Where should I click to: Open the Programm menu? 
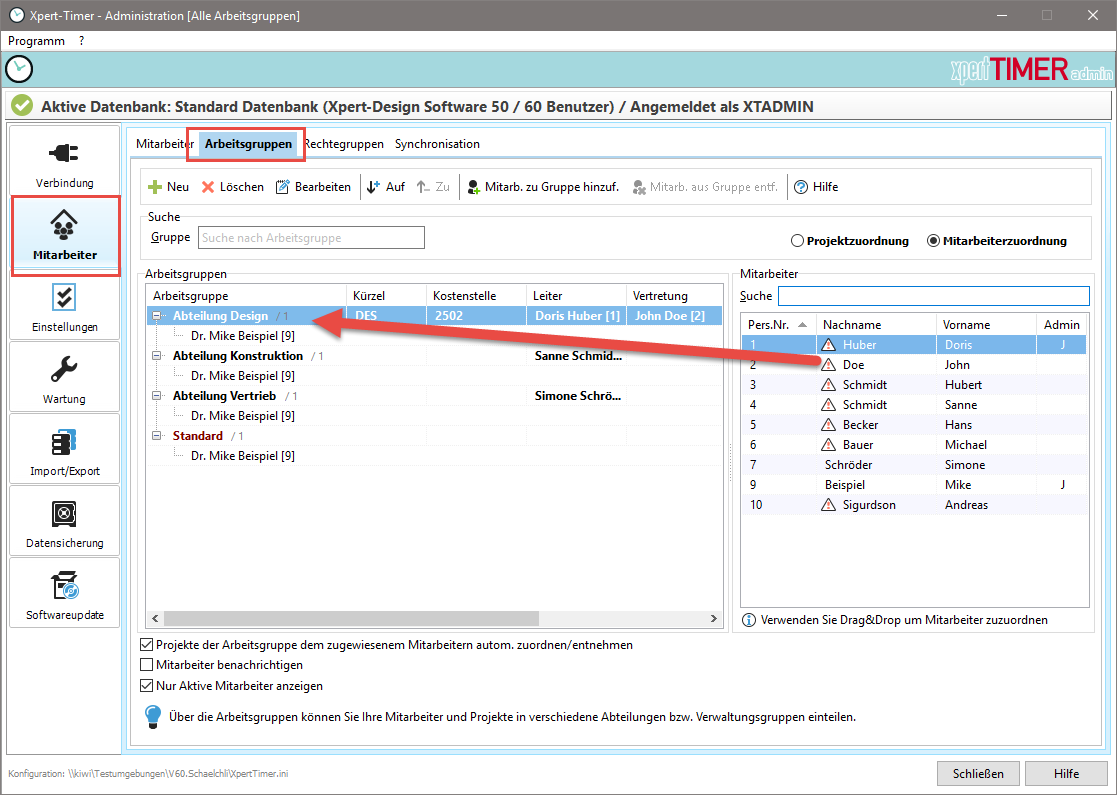(x=36, y=41)
